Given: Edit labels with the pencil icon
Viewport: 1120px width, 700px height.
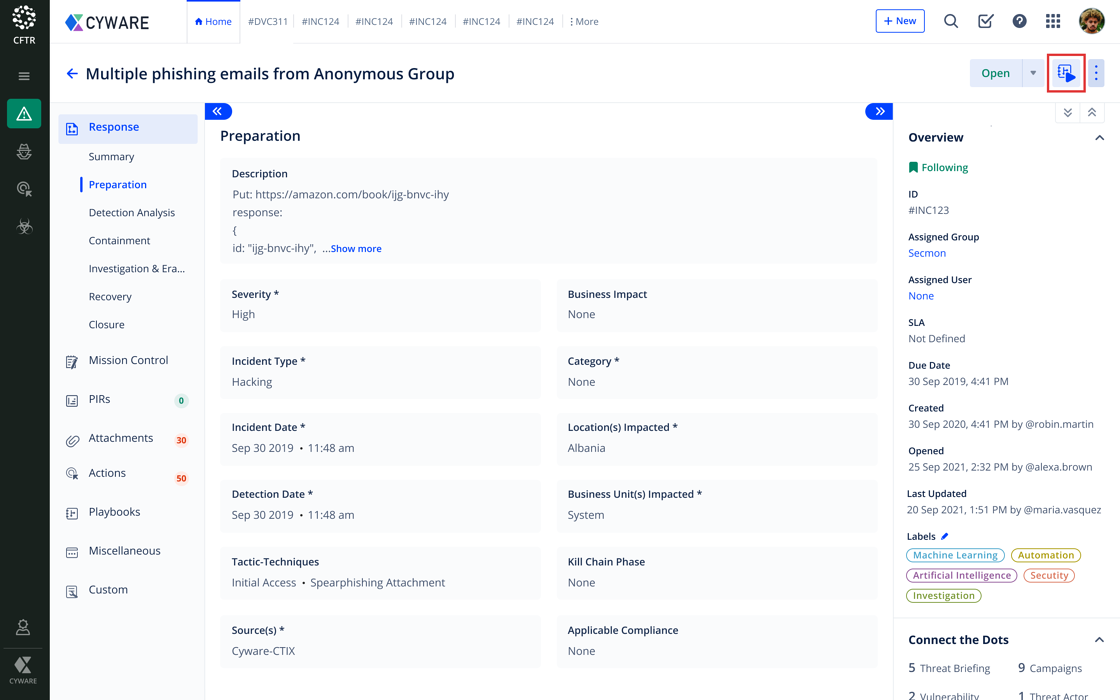Looking at the screenshot, I should tap(945, 537).
